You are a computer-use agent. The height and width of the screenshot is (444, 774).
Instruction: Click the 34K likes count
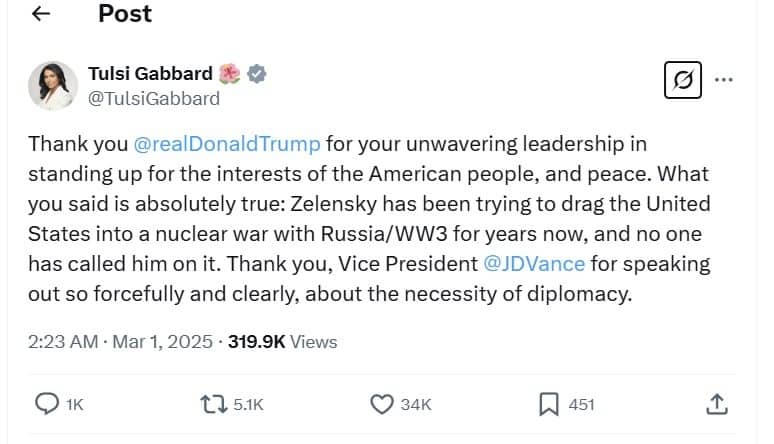pos(415,405)
